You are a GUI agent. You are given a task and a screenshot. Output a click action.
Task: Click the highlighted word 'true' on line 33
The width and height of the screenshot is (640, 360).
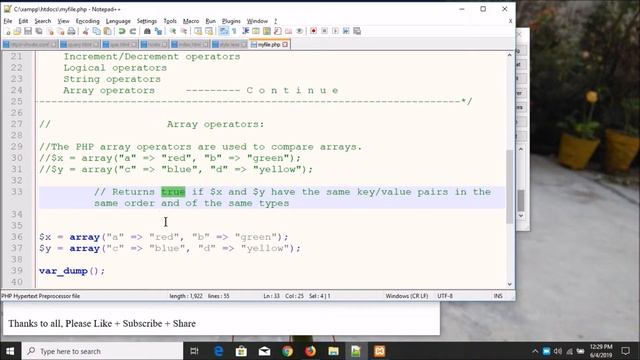pyautogui.click(x=173, y=192)
